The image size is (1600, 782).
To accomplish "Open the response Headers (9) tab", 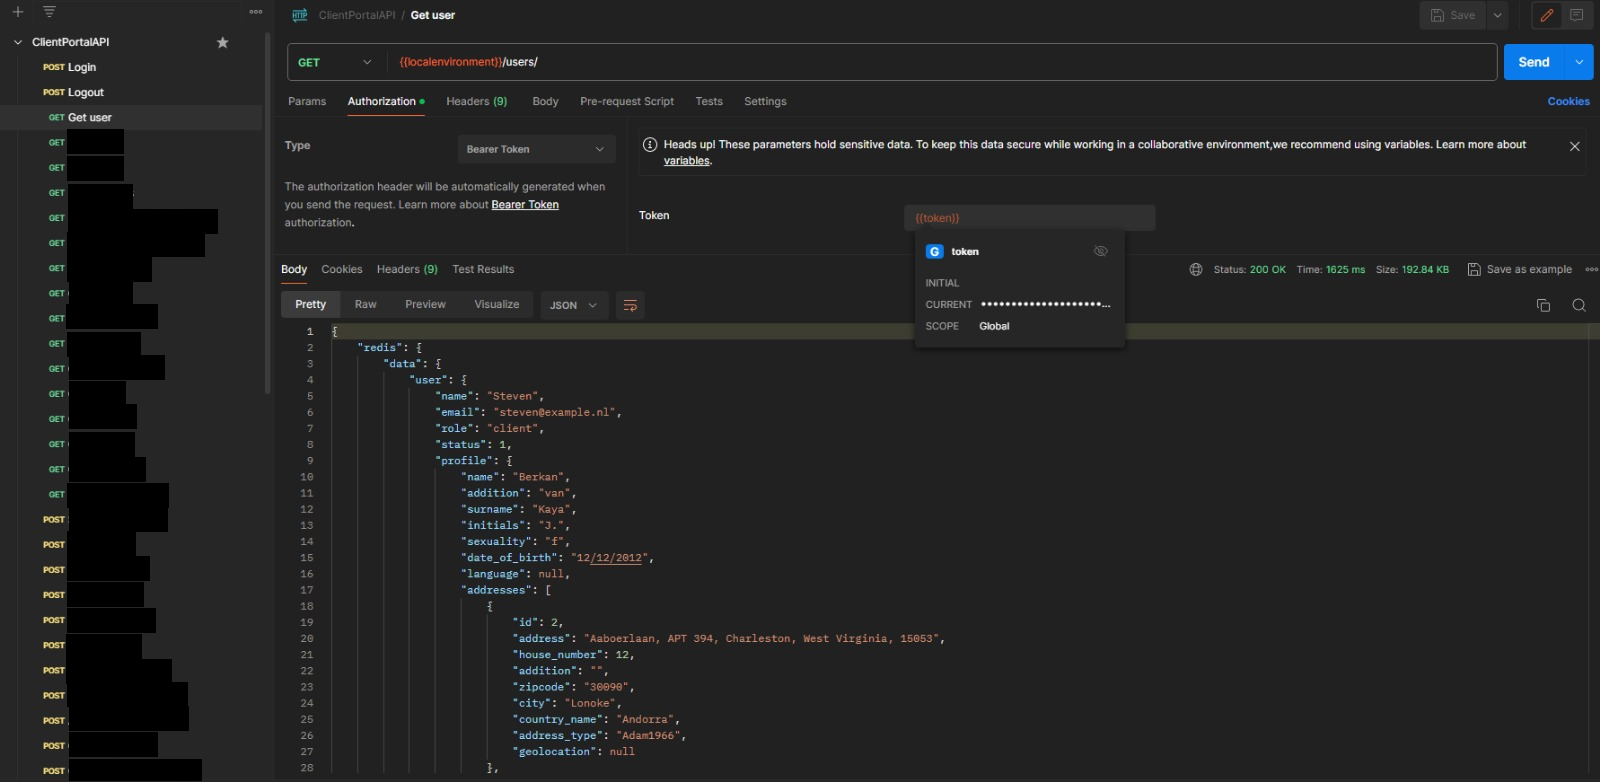I will click(407, 269).
